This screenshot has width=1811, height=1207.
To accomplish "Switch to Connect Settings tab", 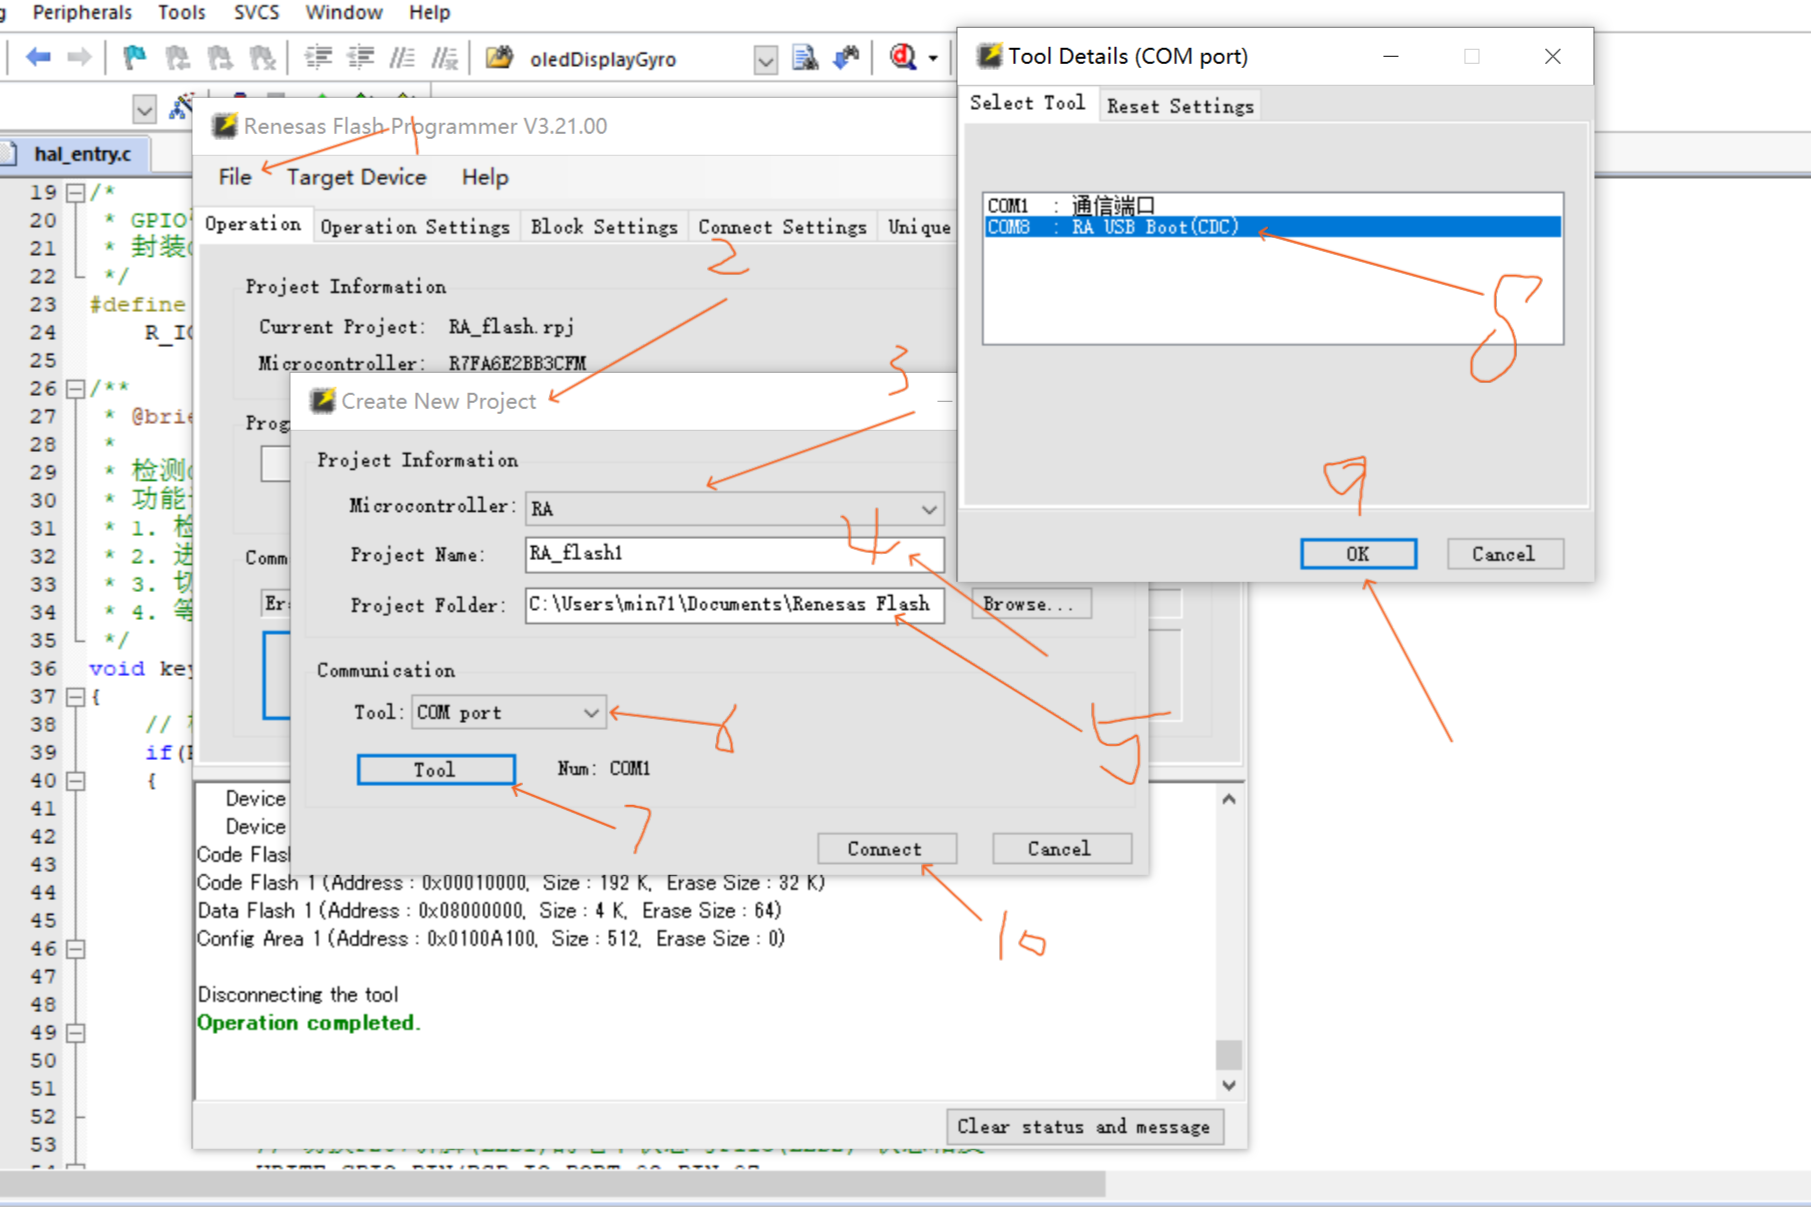I will (782, 227).
